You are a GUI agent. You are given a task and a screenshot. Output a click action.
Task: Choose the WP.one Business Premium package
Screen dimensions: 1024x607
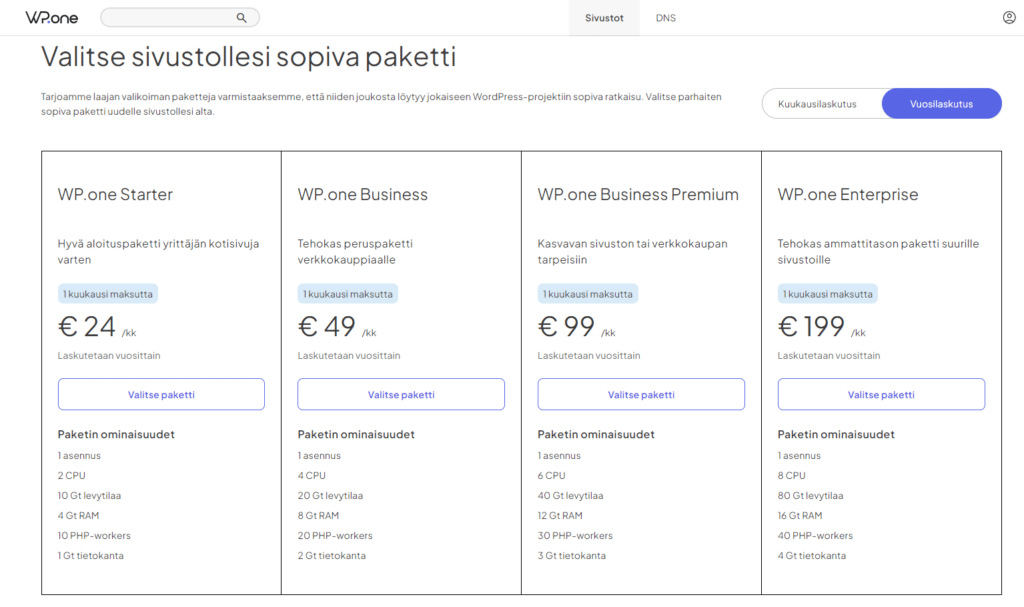tap(641, 394)
